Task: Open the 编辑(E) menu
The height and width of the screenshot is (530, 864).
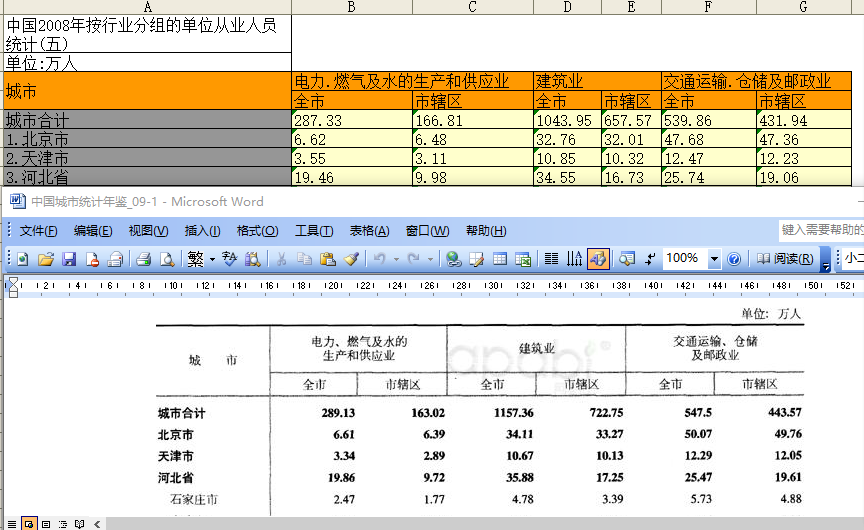Action: (x=93, y=231)
